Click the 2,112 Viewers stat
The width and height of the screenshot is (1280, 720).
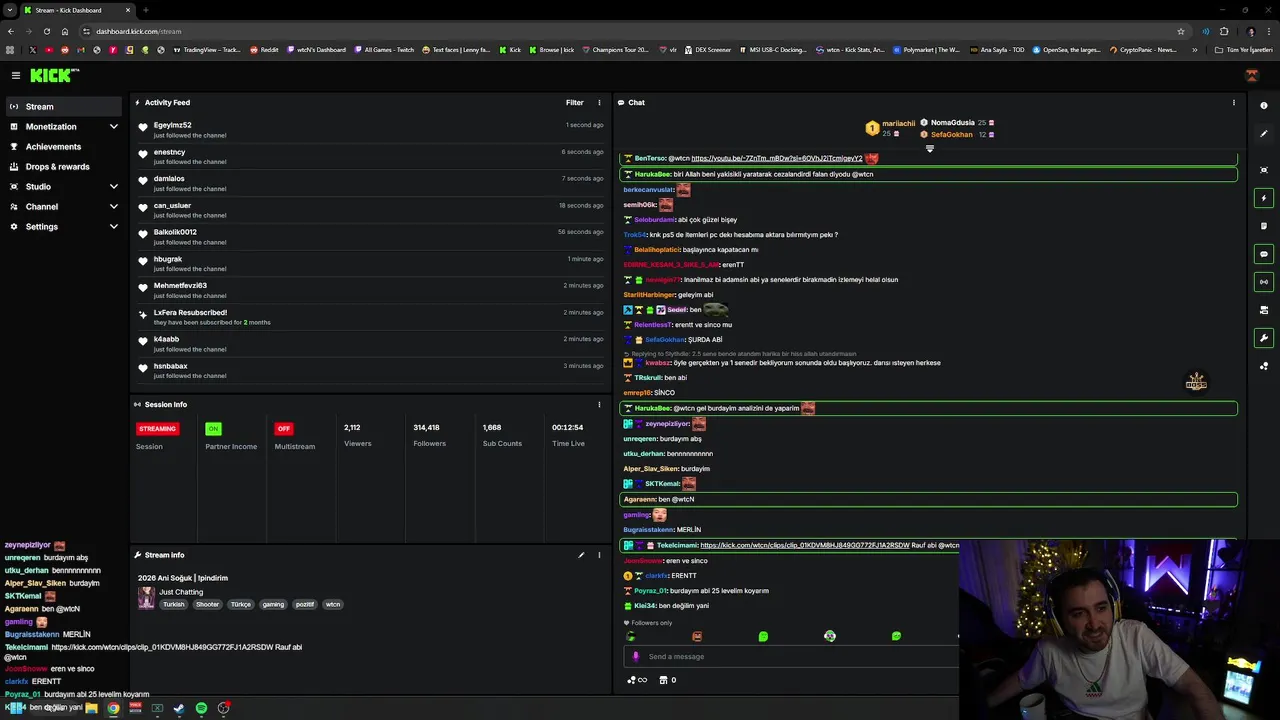point(357,435)
